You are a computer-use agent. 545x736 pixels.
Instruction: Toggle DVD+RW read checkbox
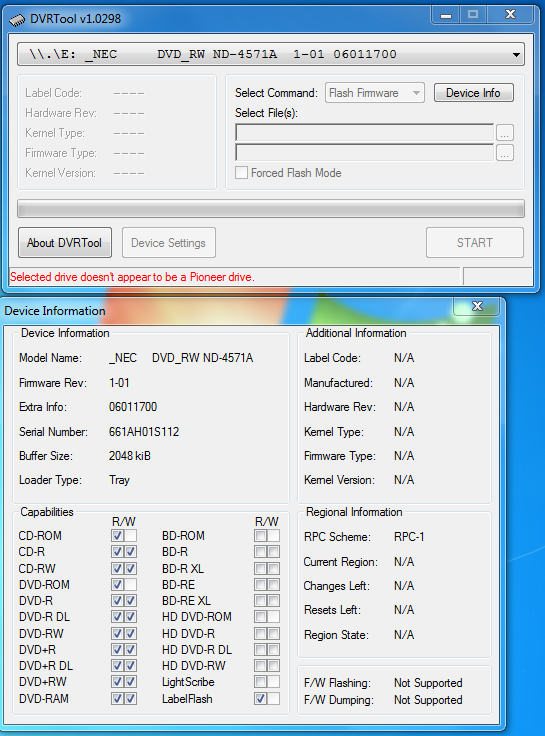click(117, 682)
